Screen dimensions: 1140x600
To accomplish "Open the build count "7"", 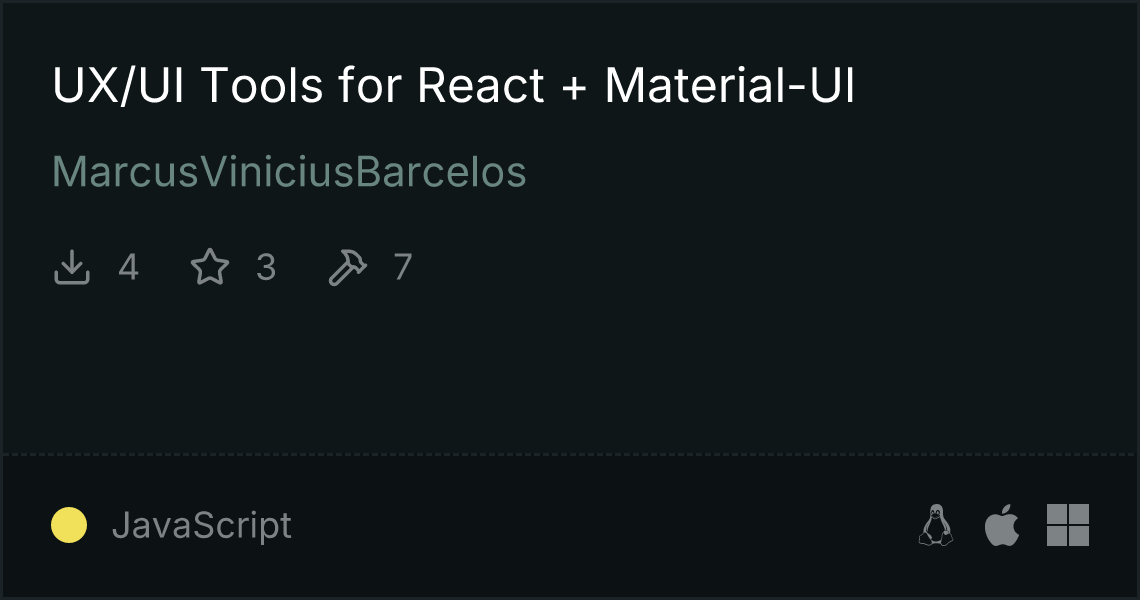I will [x=403, y=266].
